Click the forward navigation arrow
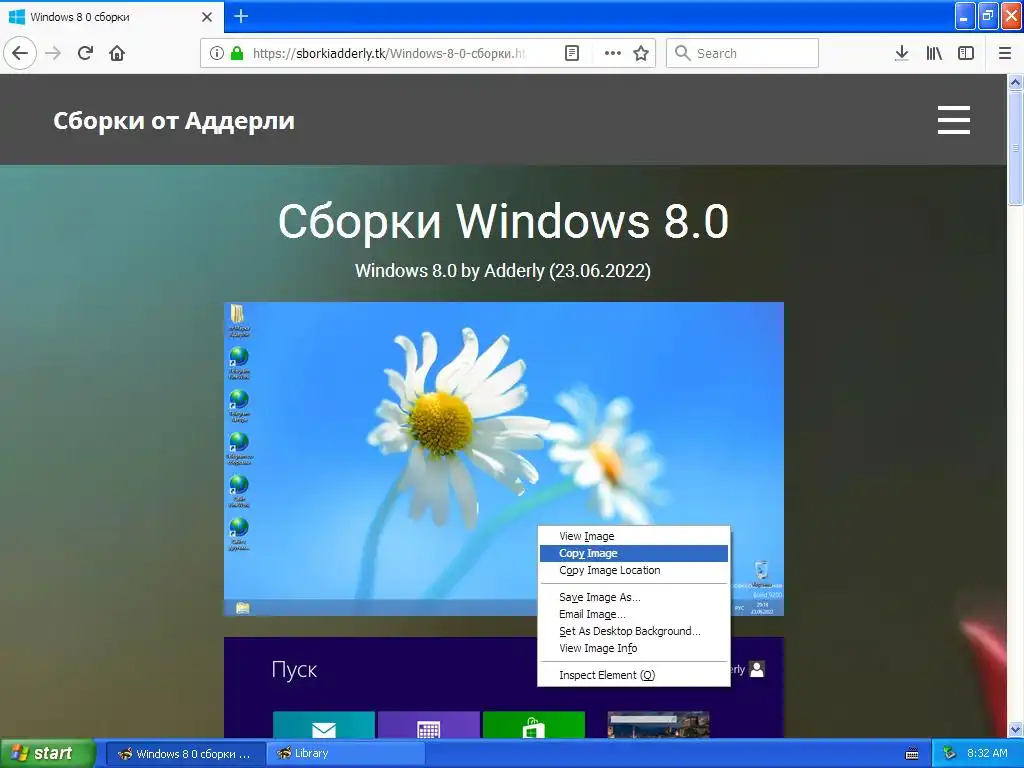This screenshot has width=1024, height=768. 54,53
